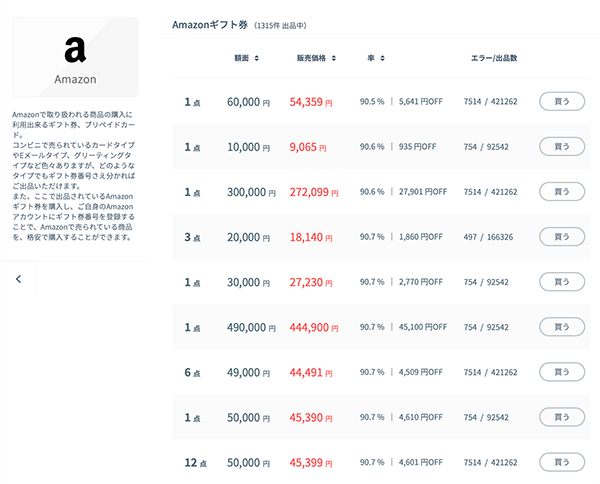Buy the 9,065円 listing
The height and width of the screenshot is (484, 600).
[562, 147]
